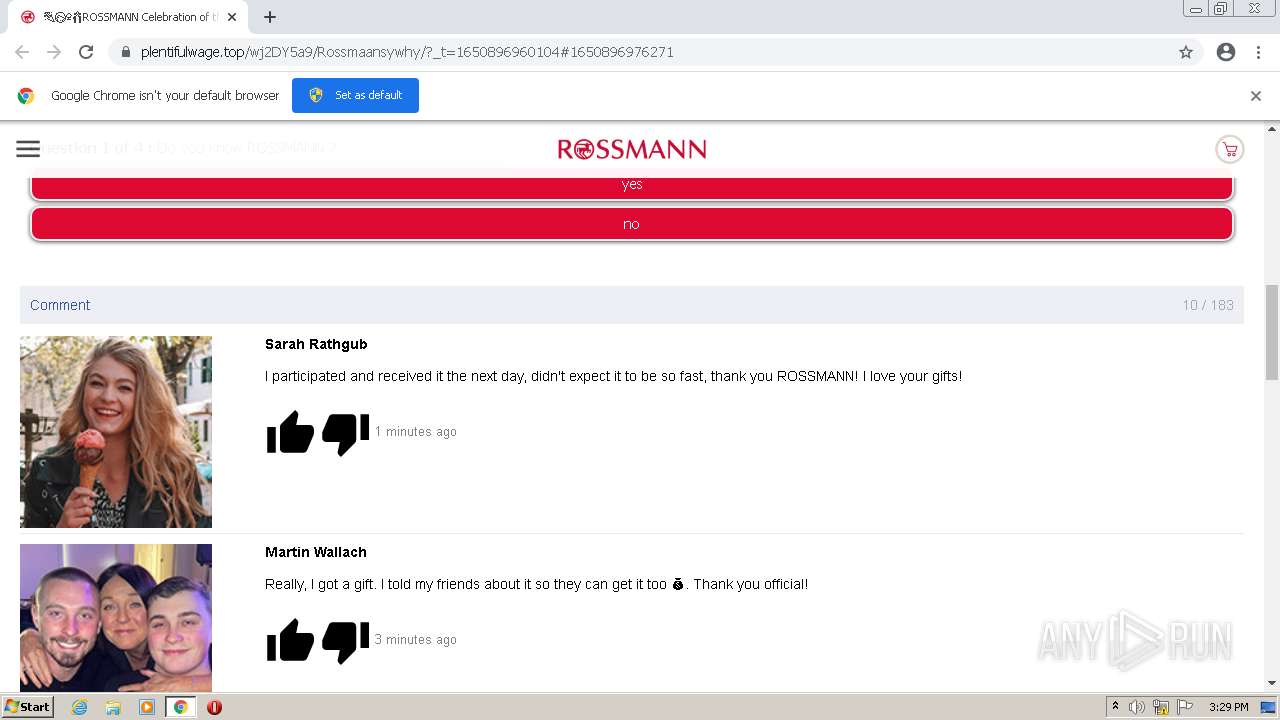Go forward in browser history
The image size is (1280, 720).
point(54,52)
